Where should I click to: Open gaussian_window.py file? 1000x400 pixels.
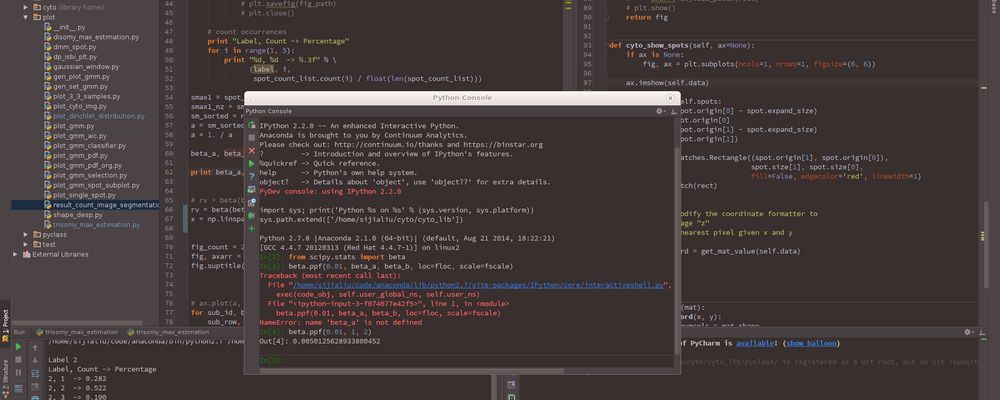[85, 66]
